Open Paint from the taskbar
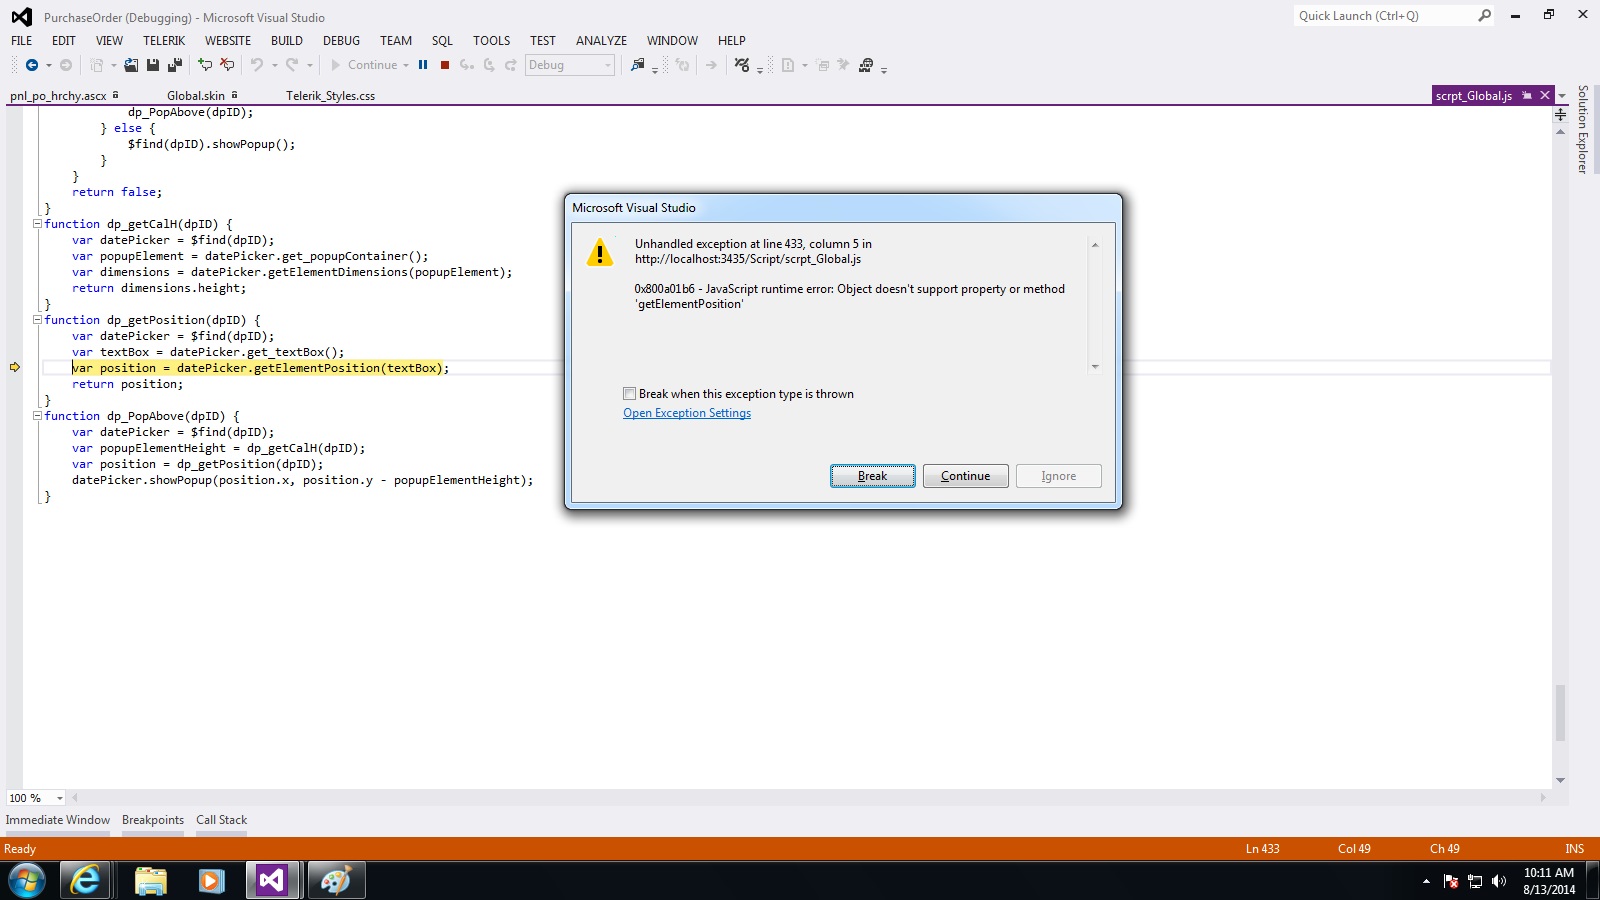The width and height of the screenshot is (1600, 900). click(335, 880)
